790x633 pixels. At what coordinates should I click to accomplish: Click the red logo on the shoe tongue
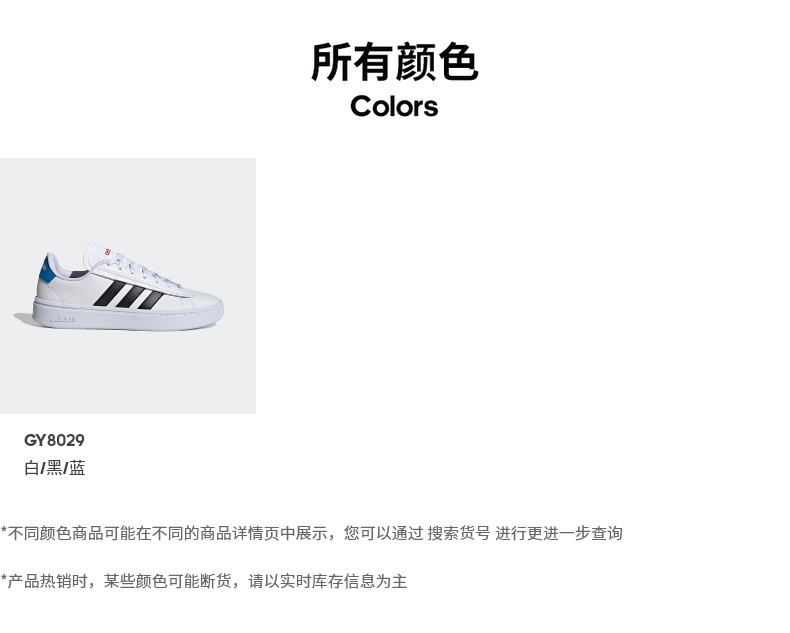point(107,250)
